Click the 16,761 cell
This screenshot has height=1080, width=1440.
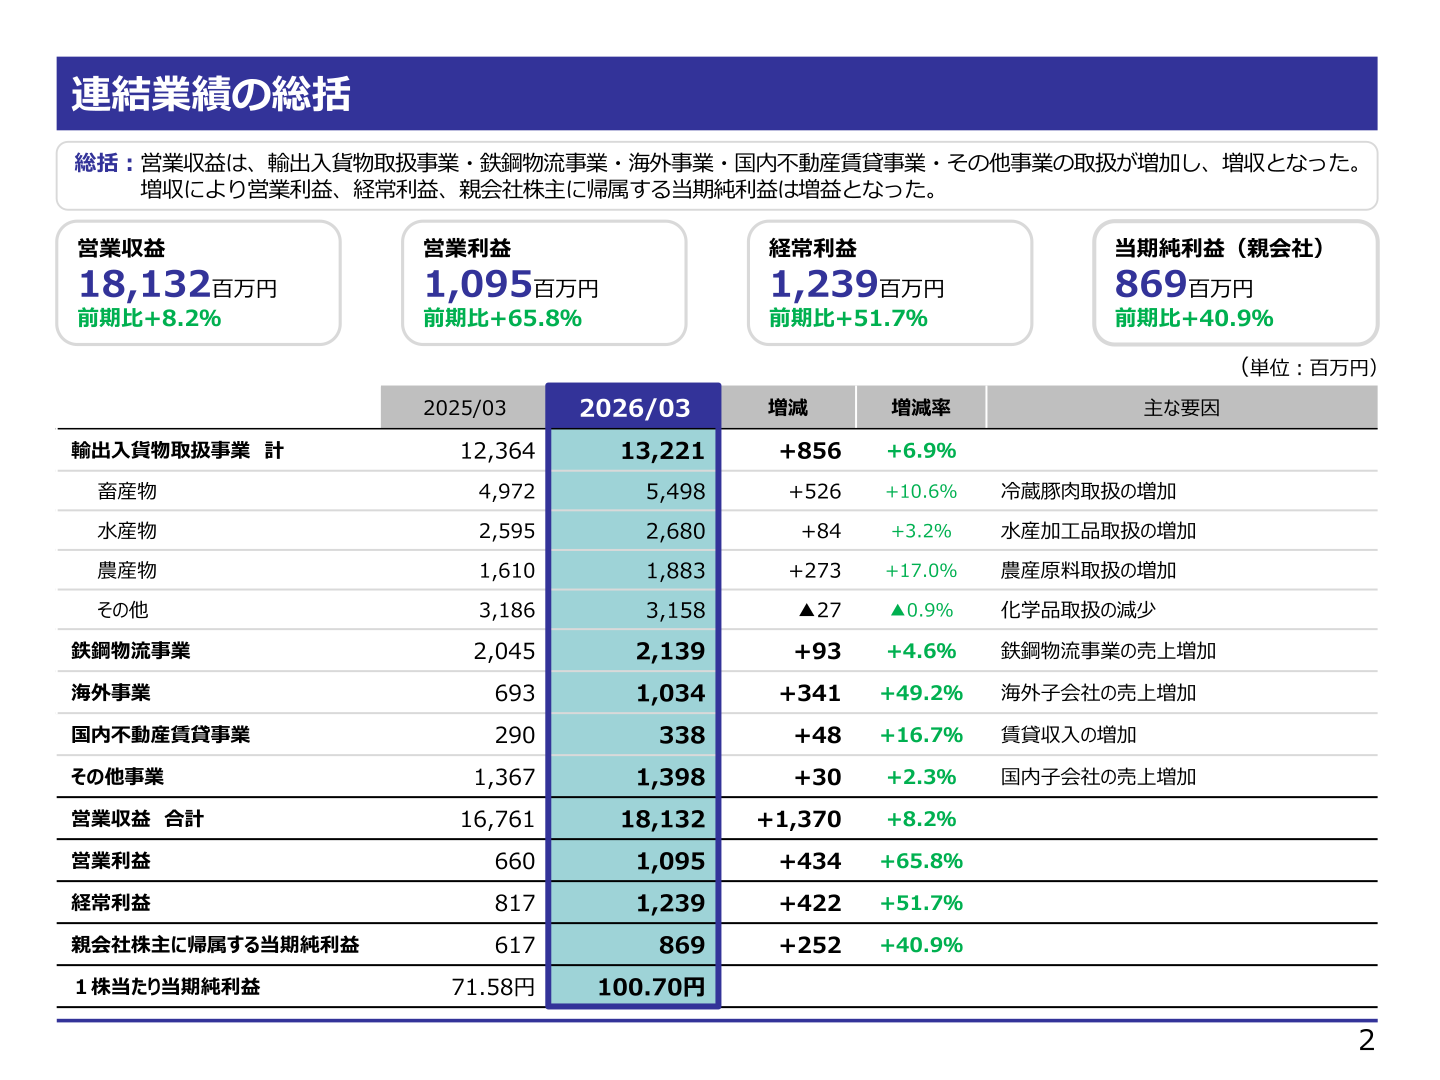(497, 819)
